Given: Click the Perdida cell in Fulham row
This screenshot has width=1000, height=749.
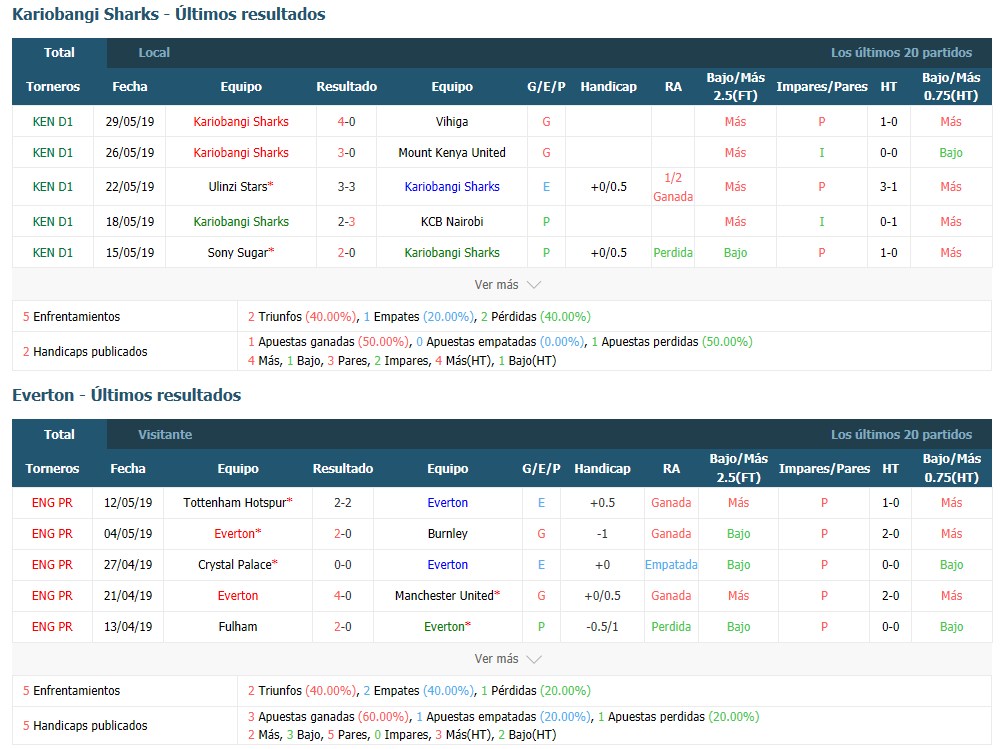Looking at the screenshot, I should [x=671, y=627].
